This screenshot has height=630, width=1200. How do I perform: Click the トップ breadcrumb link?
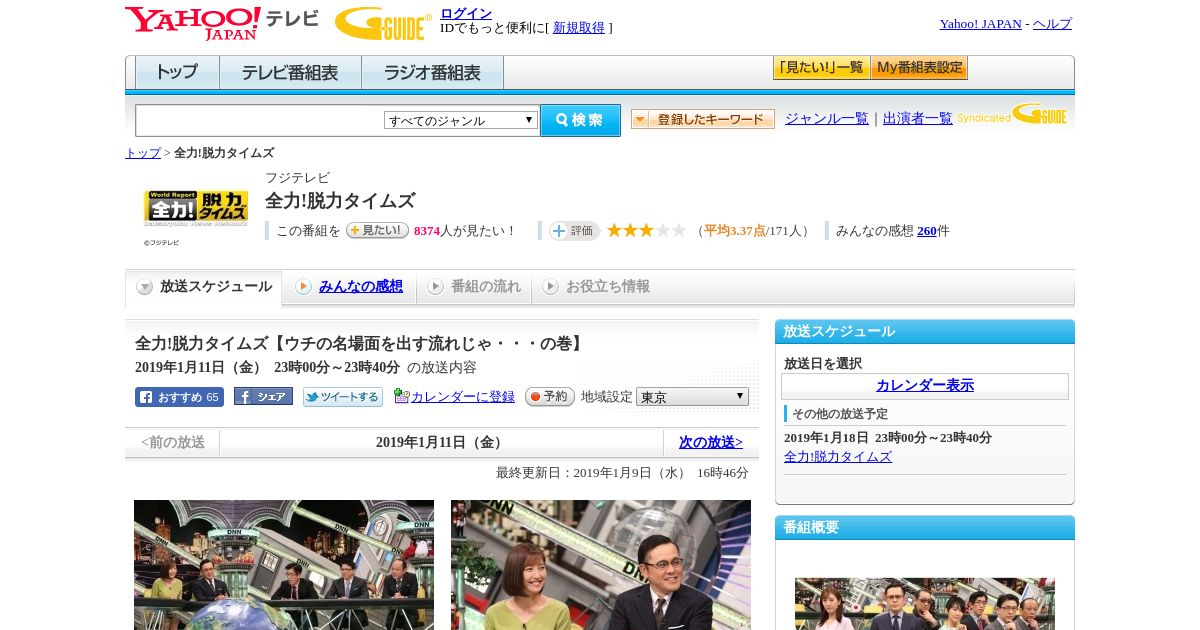click(x=143, y=153)
